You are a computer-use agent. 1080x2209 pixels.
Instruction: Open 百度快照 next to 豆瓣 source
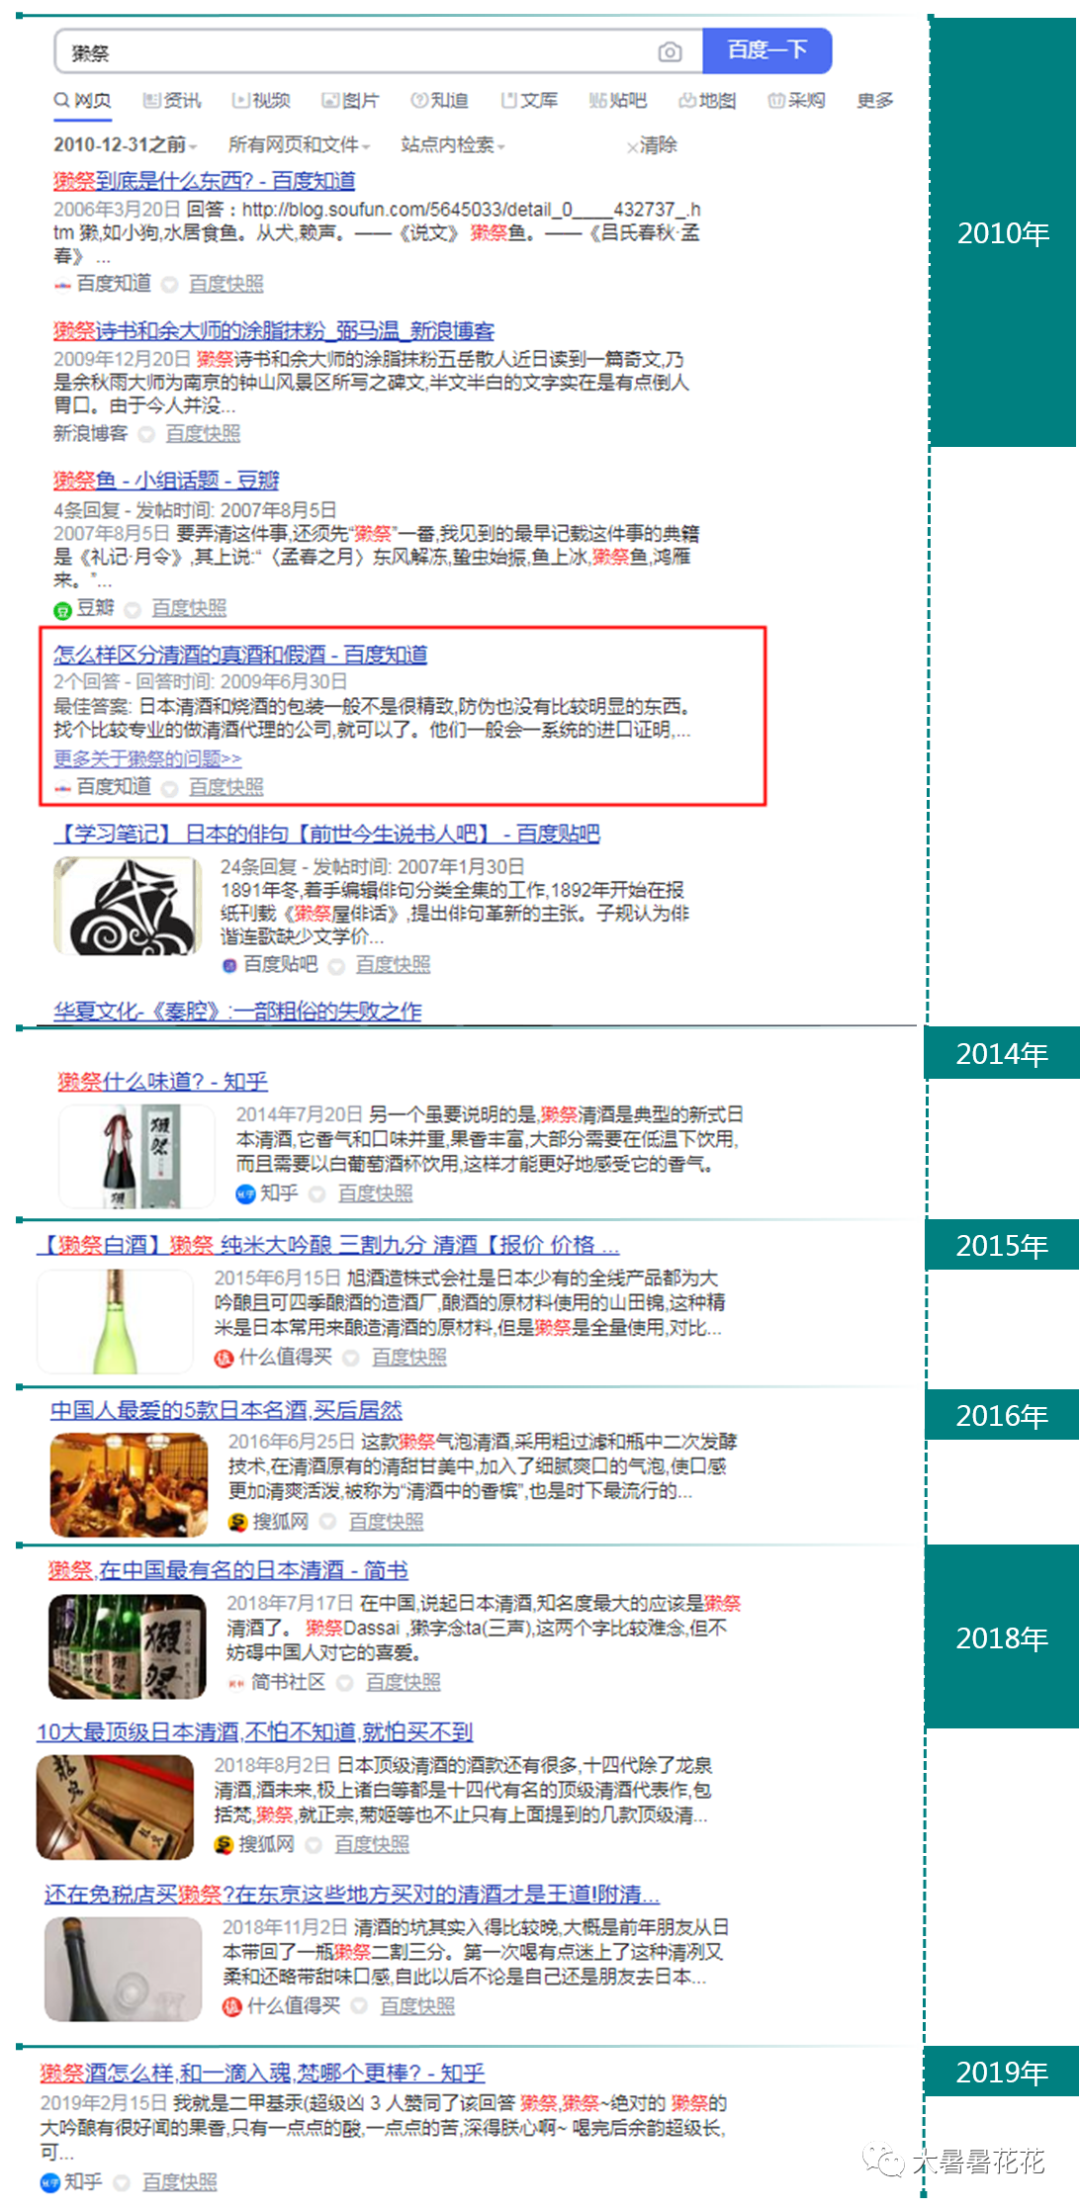pyautogui.click(x=189, y=608)
